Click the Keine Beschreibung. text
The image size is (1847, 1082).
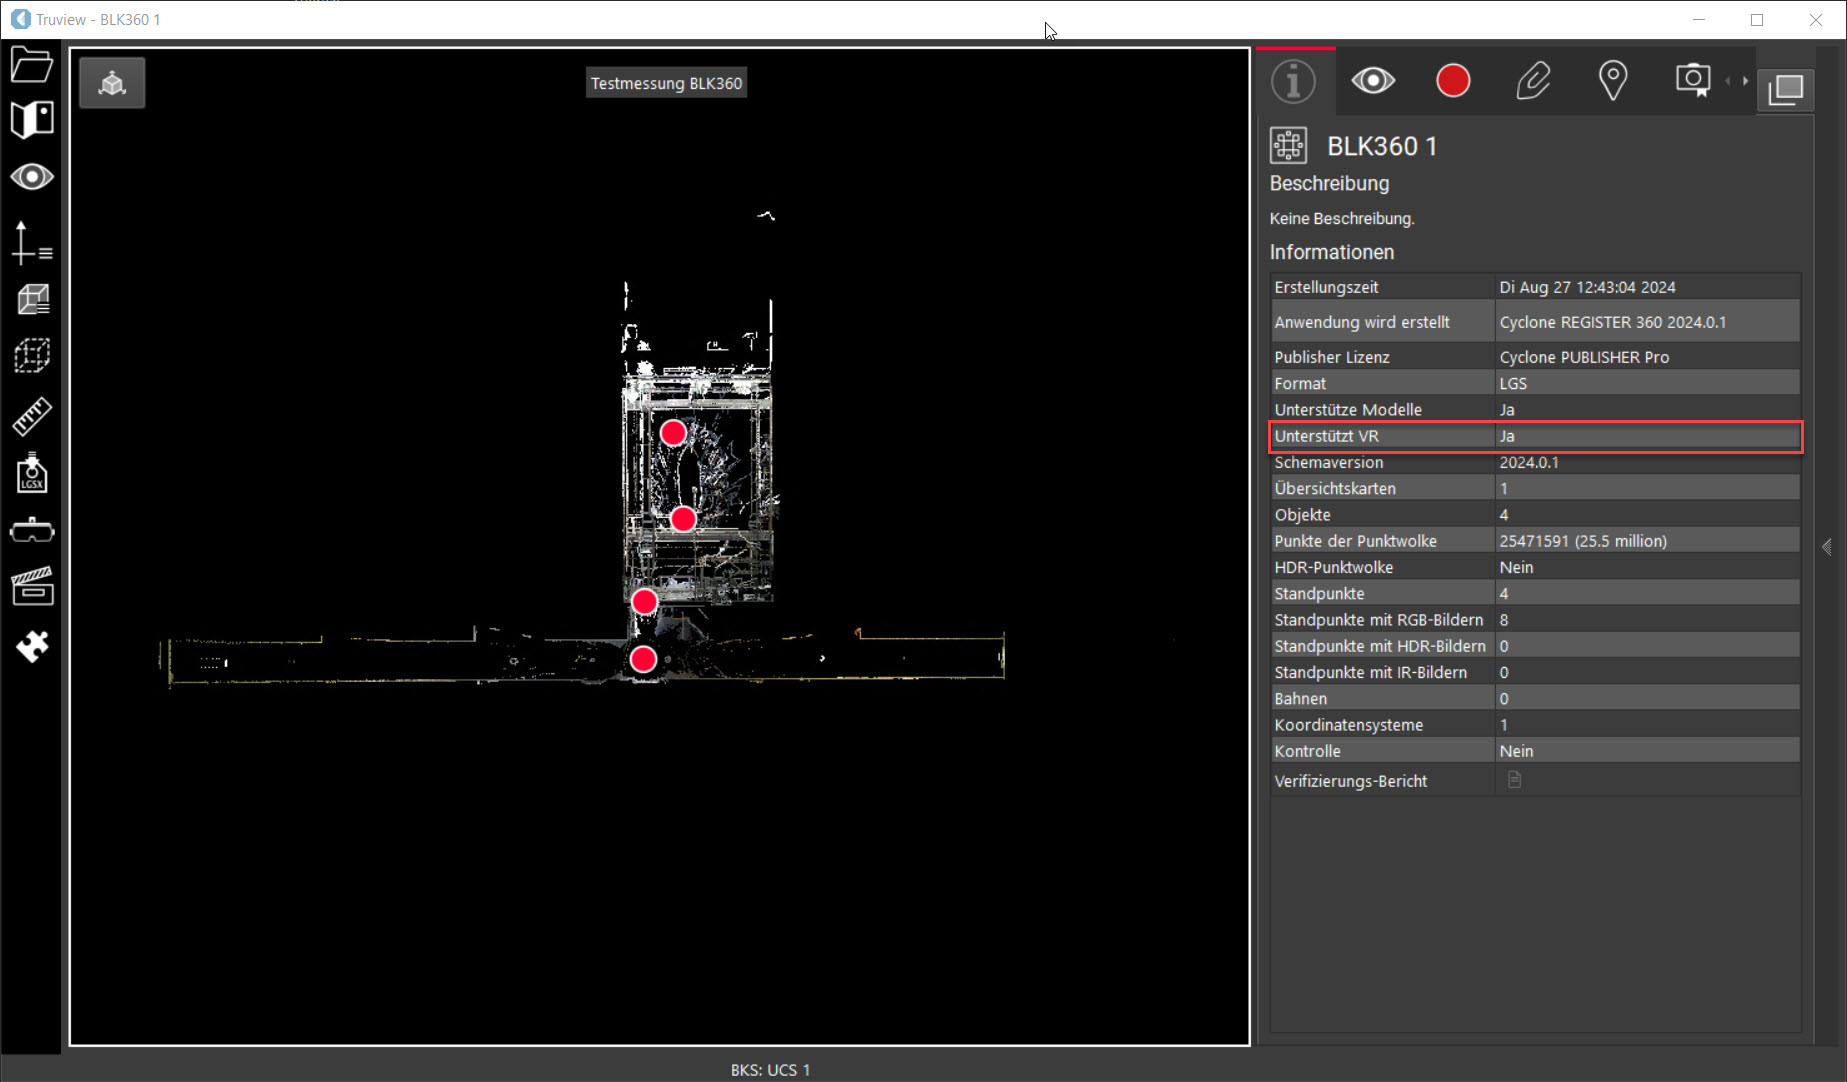(x=1342, y=218)
